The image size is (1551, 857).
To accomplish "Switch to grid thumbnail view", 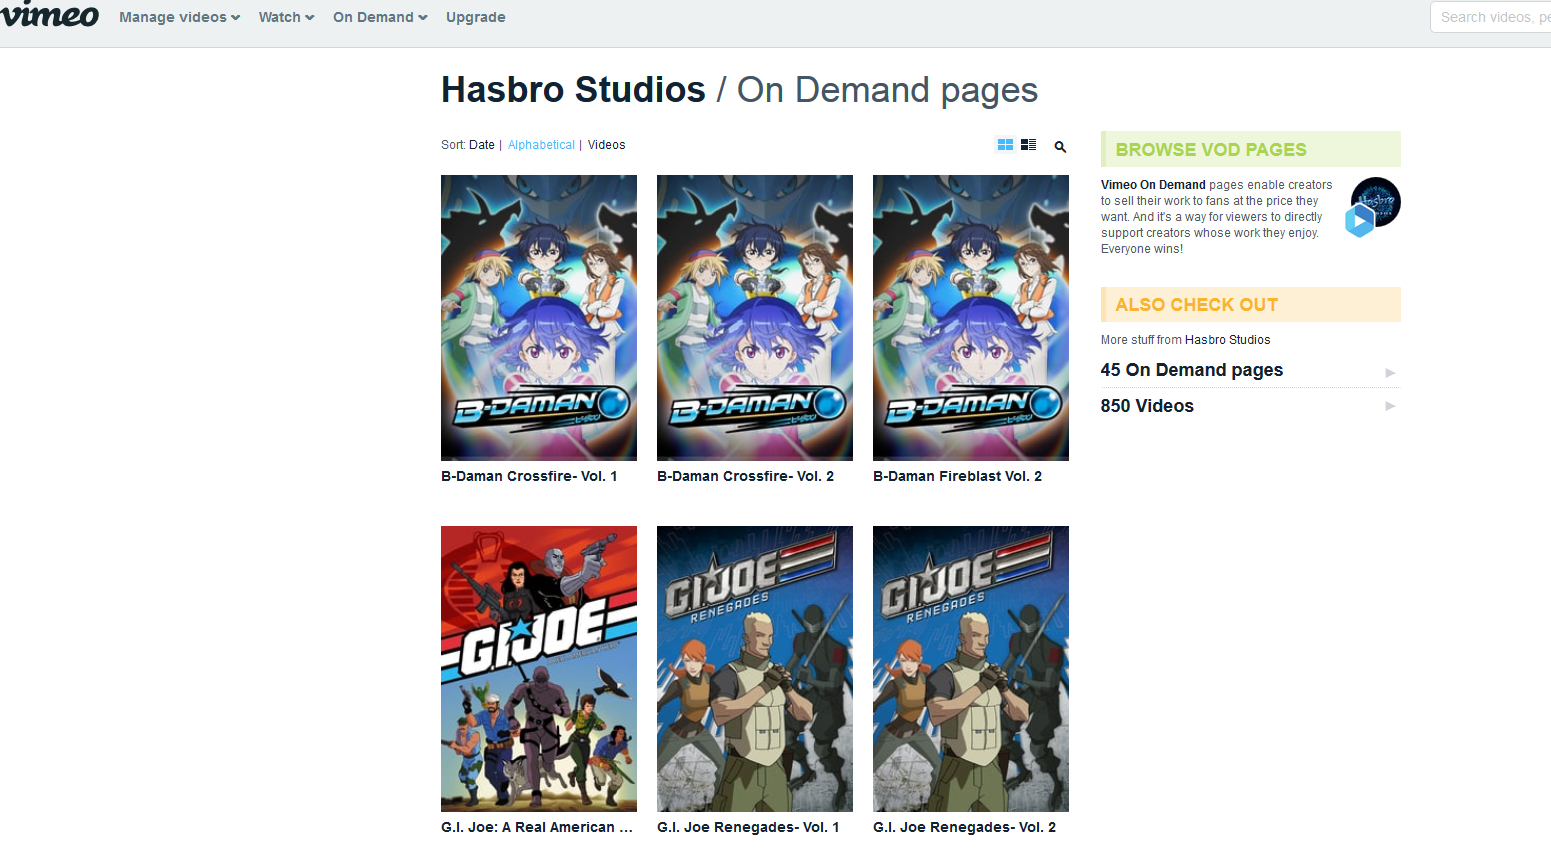I will [1005, 145].
